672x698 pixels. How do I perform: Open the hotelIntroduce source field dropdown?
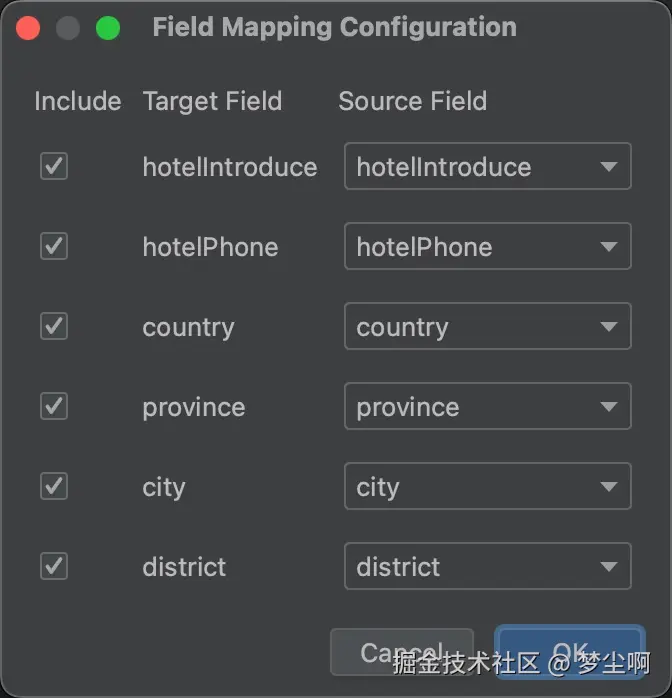pos(487,166)
